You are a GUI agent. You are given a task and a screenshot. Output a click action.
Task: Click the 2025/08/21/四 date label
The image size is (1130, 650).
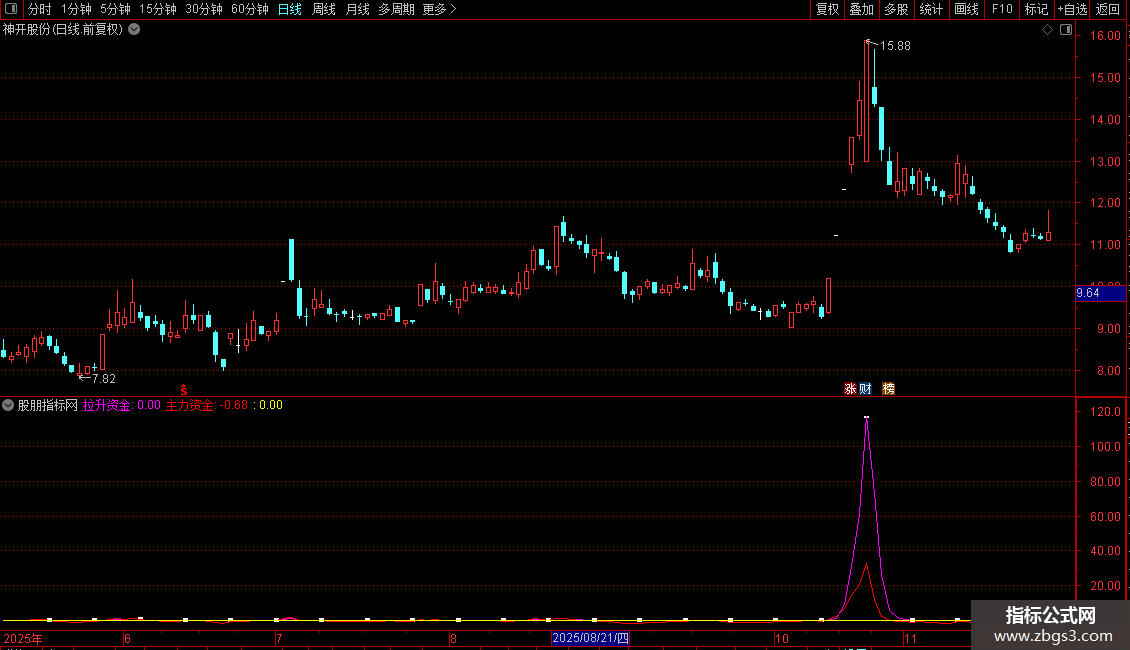(590, 638)
